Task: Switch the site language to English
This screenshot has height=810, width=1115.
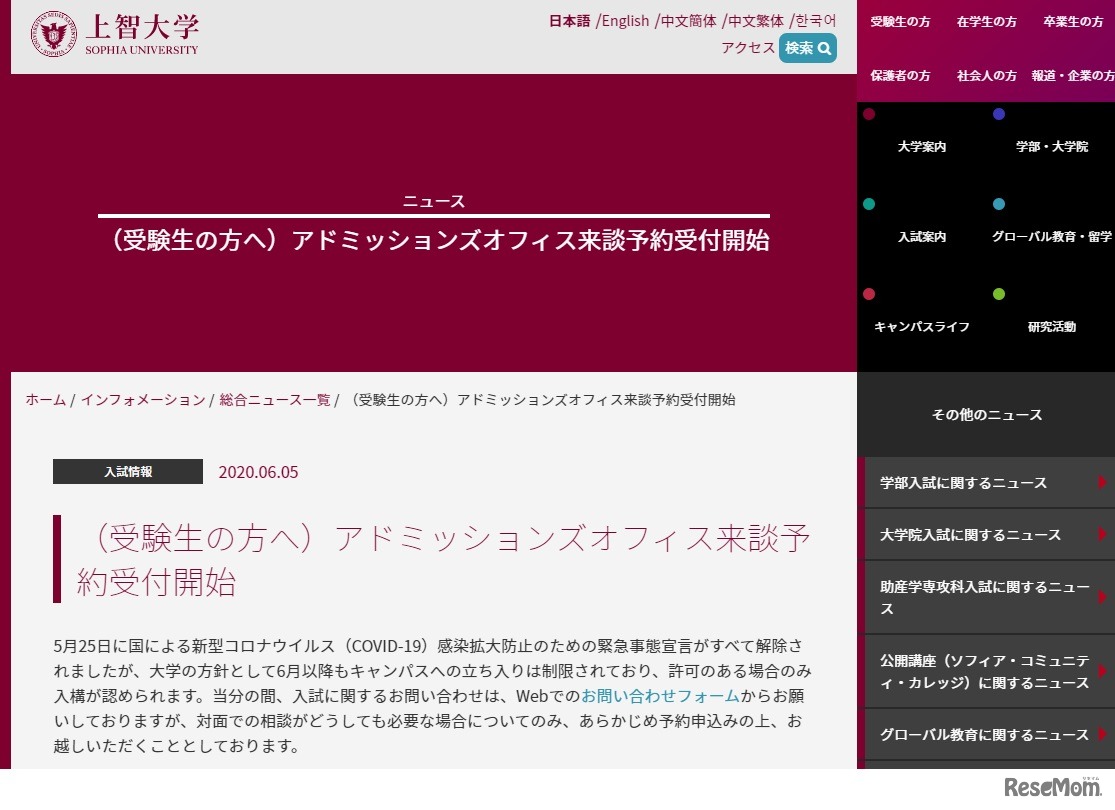Action: tap(624, 20)
